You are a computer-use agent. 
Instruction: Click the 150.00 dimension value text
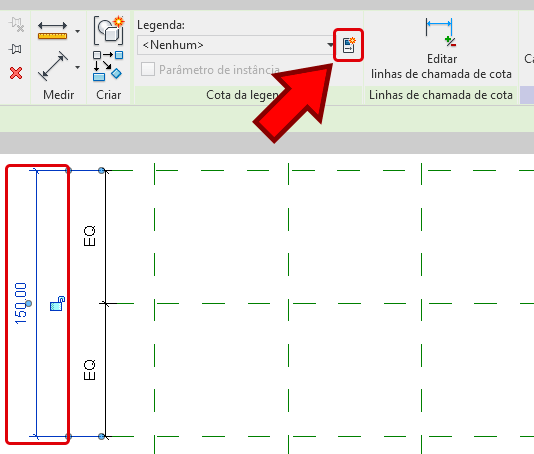point(20,303)
